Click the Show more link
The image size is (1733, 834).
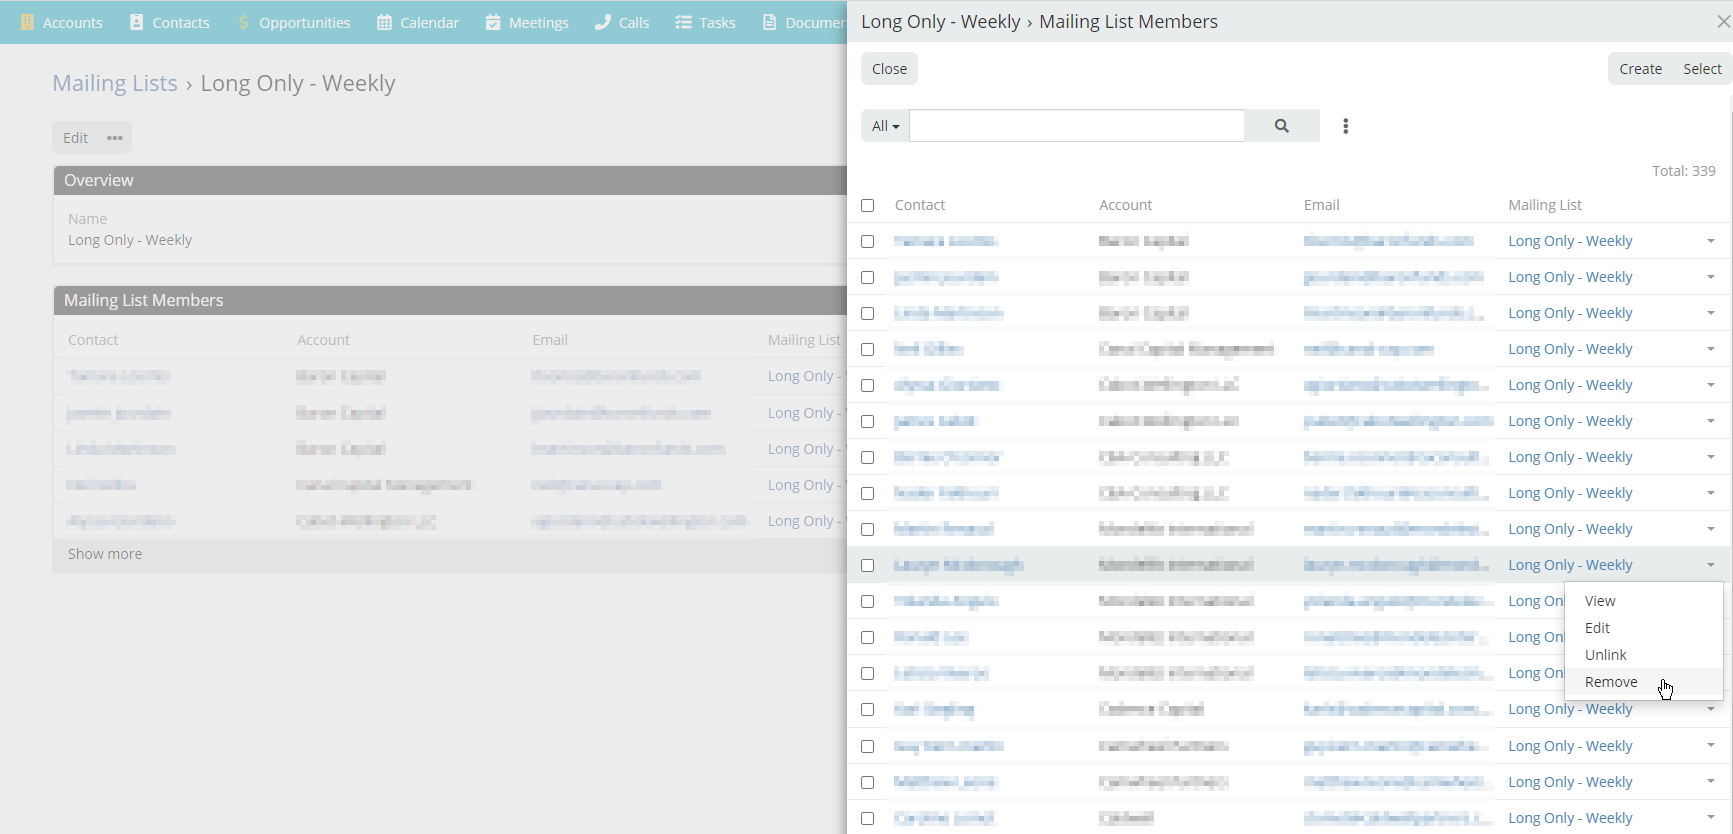[x=105, y=554]
